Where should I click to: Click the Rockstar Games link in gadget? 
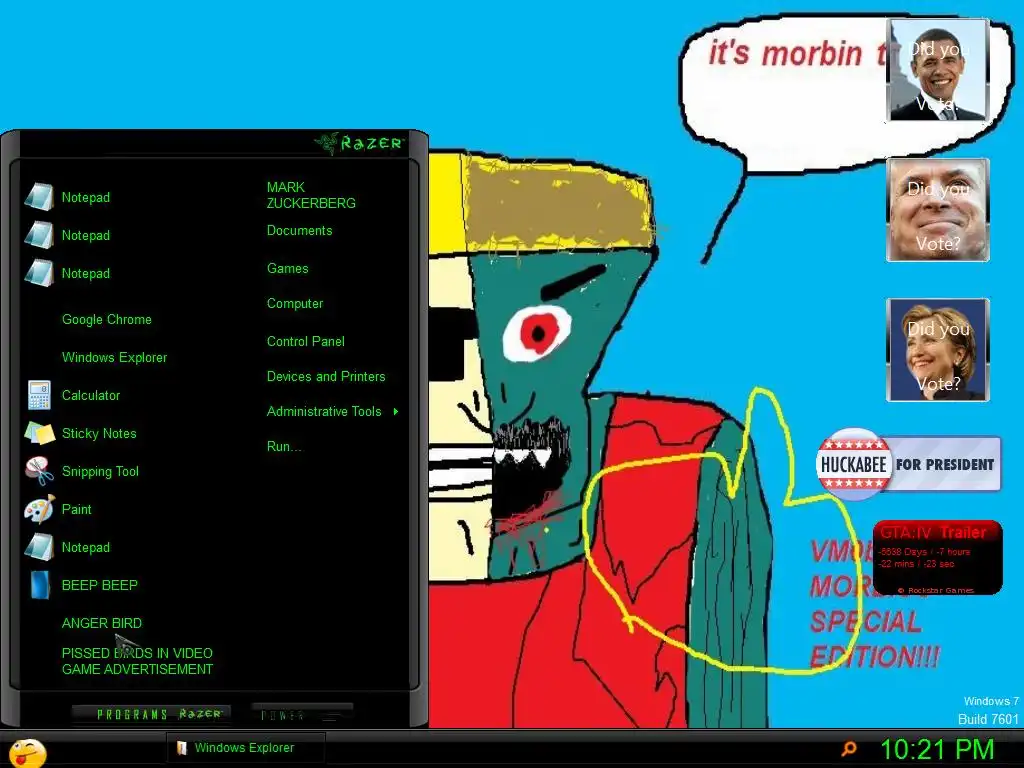(936, 590)
